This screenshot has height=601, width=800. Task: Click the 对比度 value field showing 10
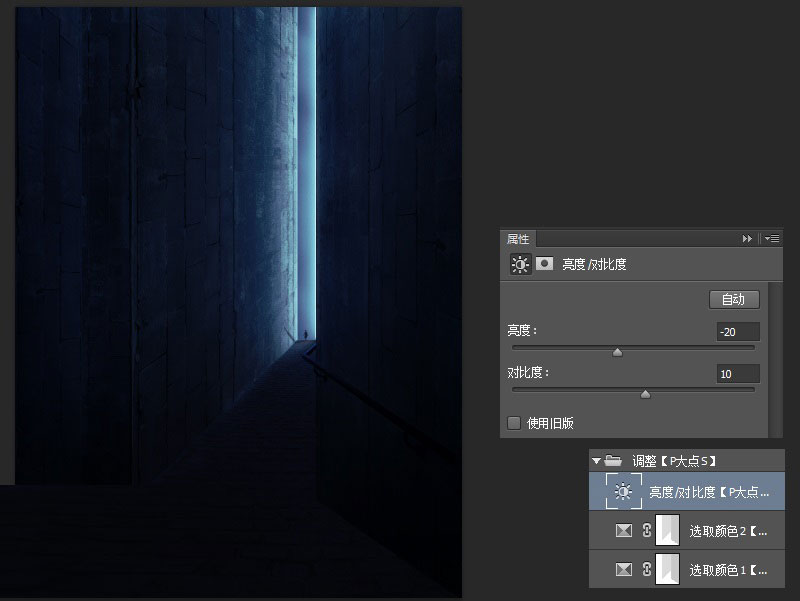click(738, 374)
